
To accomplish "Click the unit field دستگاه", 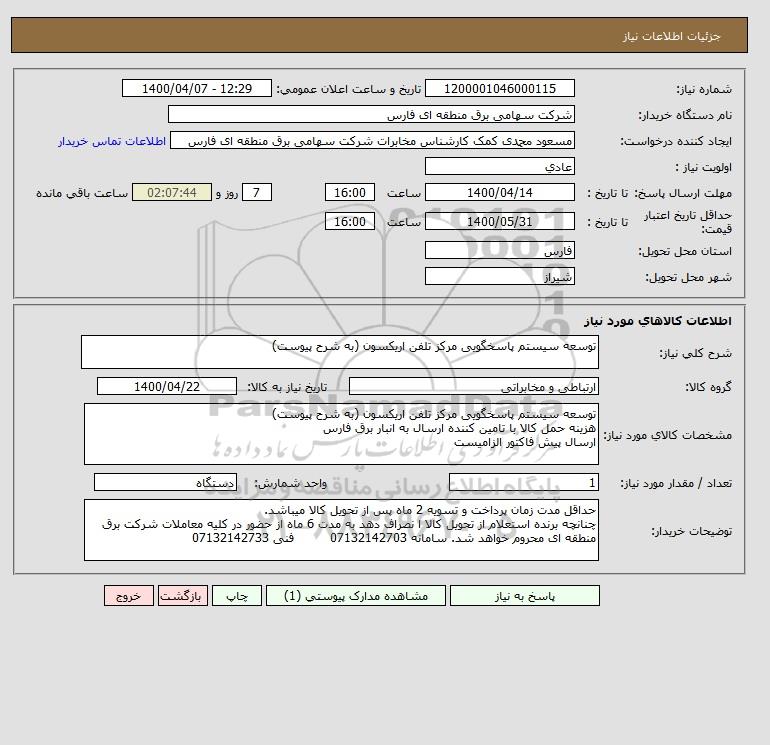I will tap(165, 483).
